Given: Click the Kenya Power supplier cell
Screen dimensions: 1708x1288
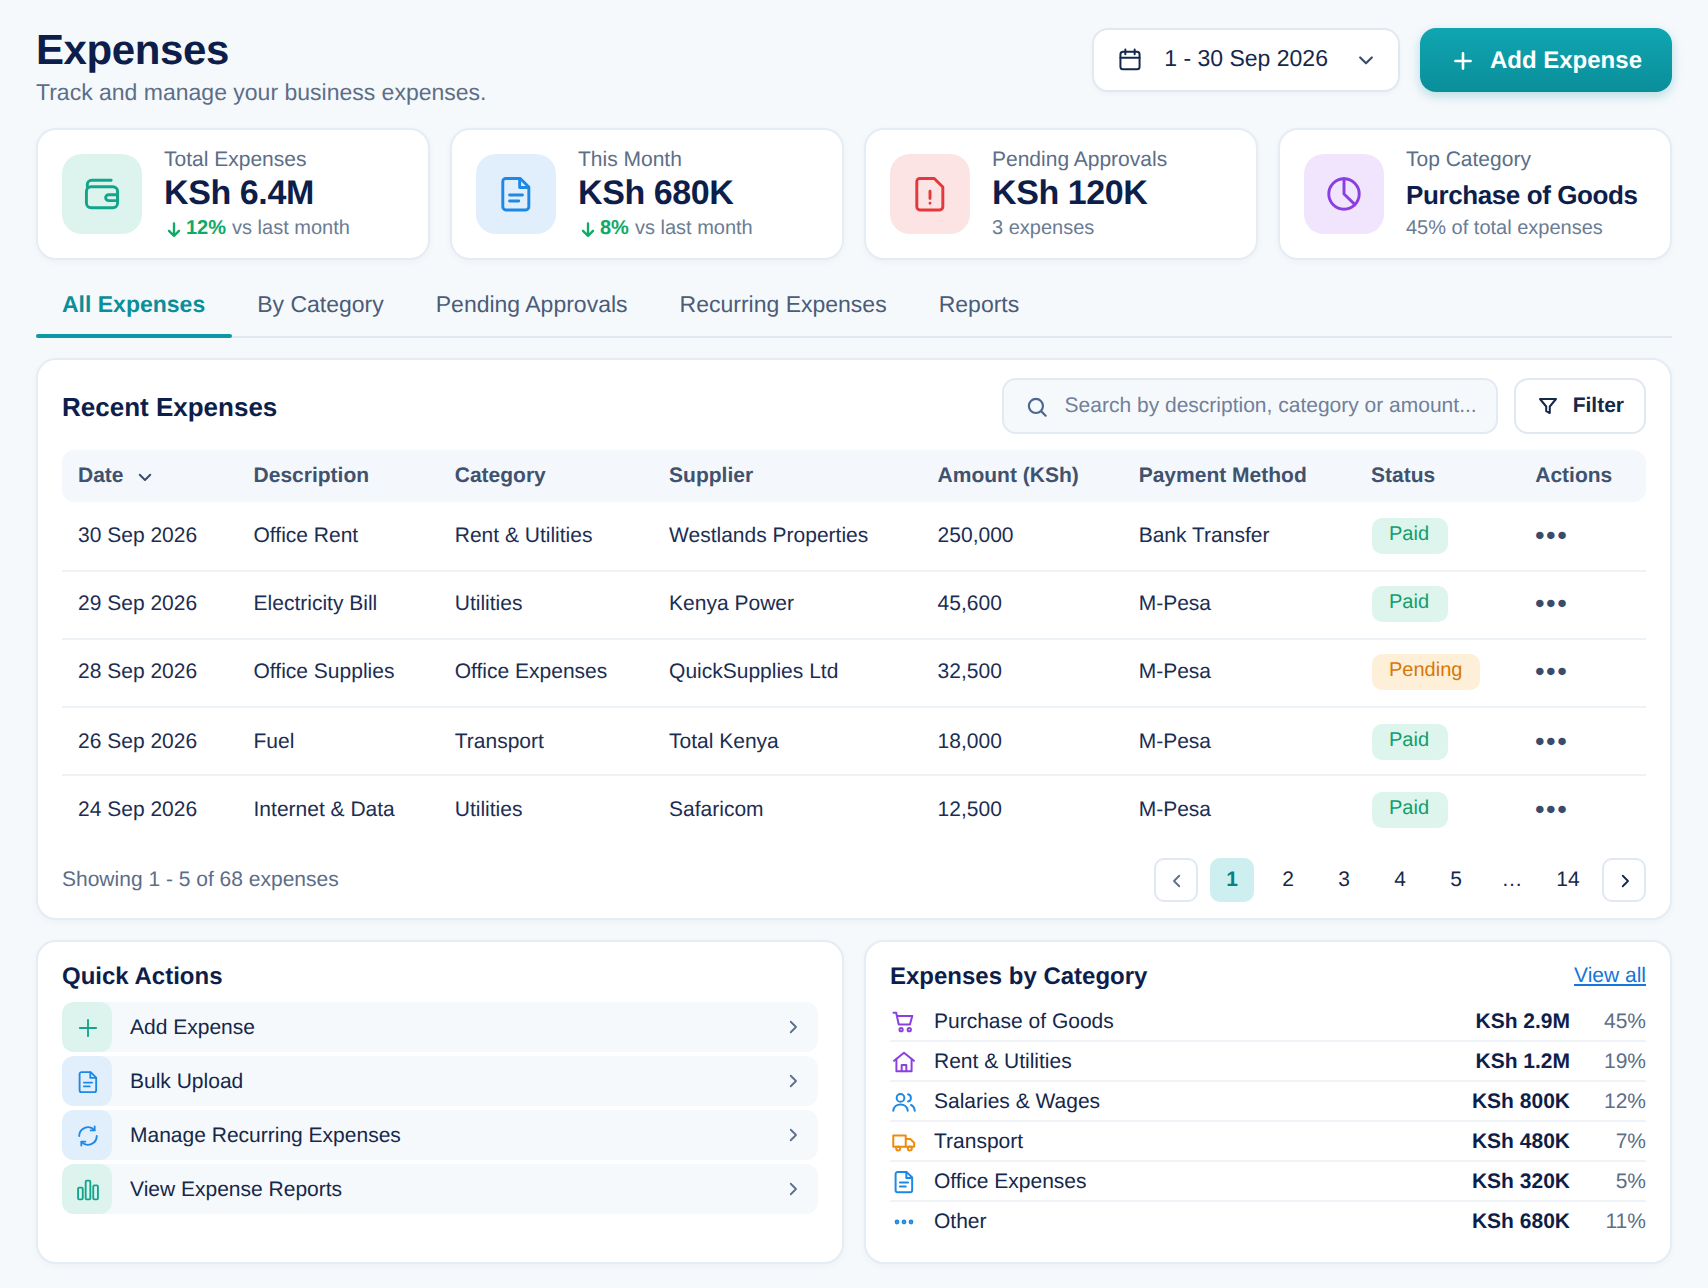Looking at the screenshot, I should pos(731,604).
